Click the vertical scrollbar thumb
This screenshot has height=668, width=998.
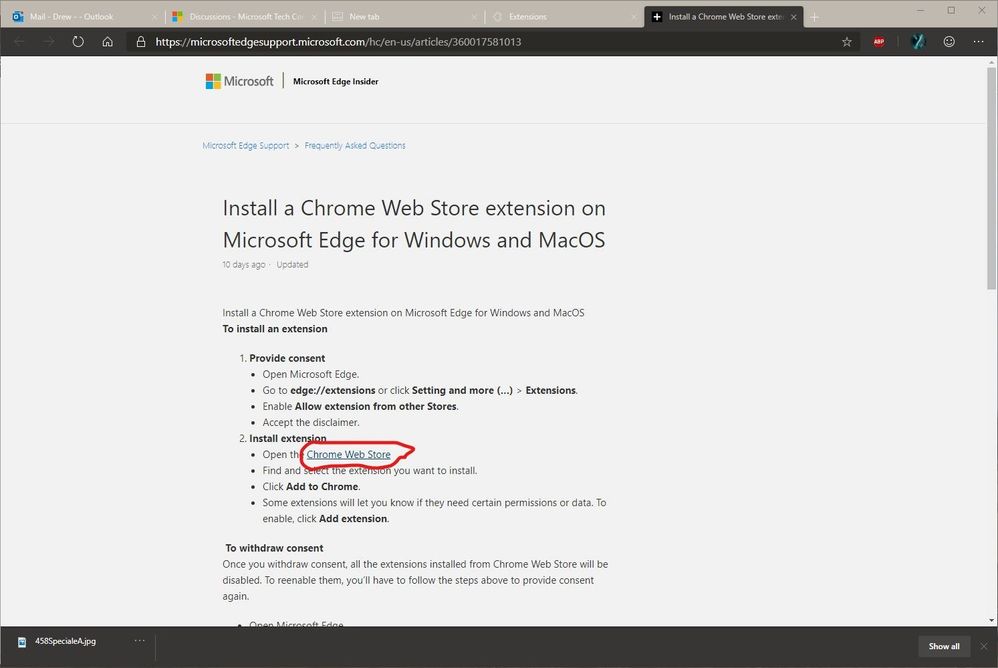pos(992,177)
